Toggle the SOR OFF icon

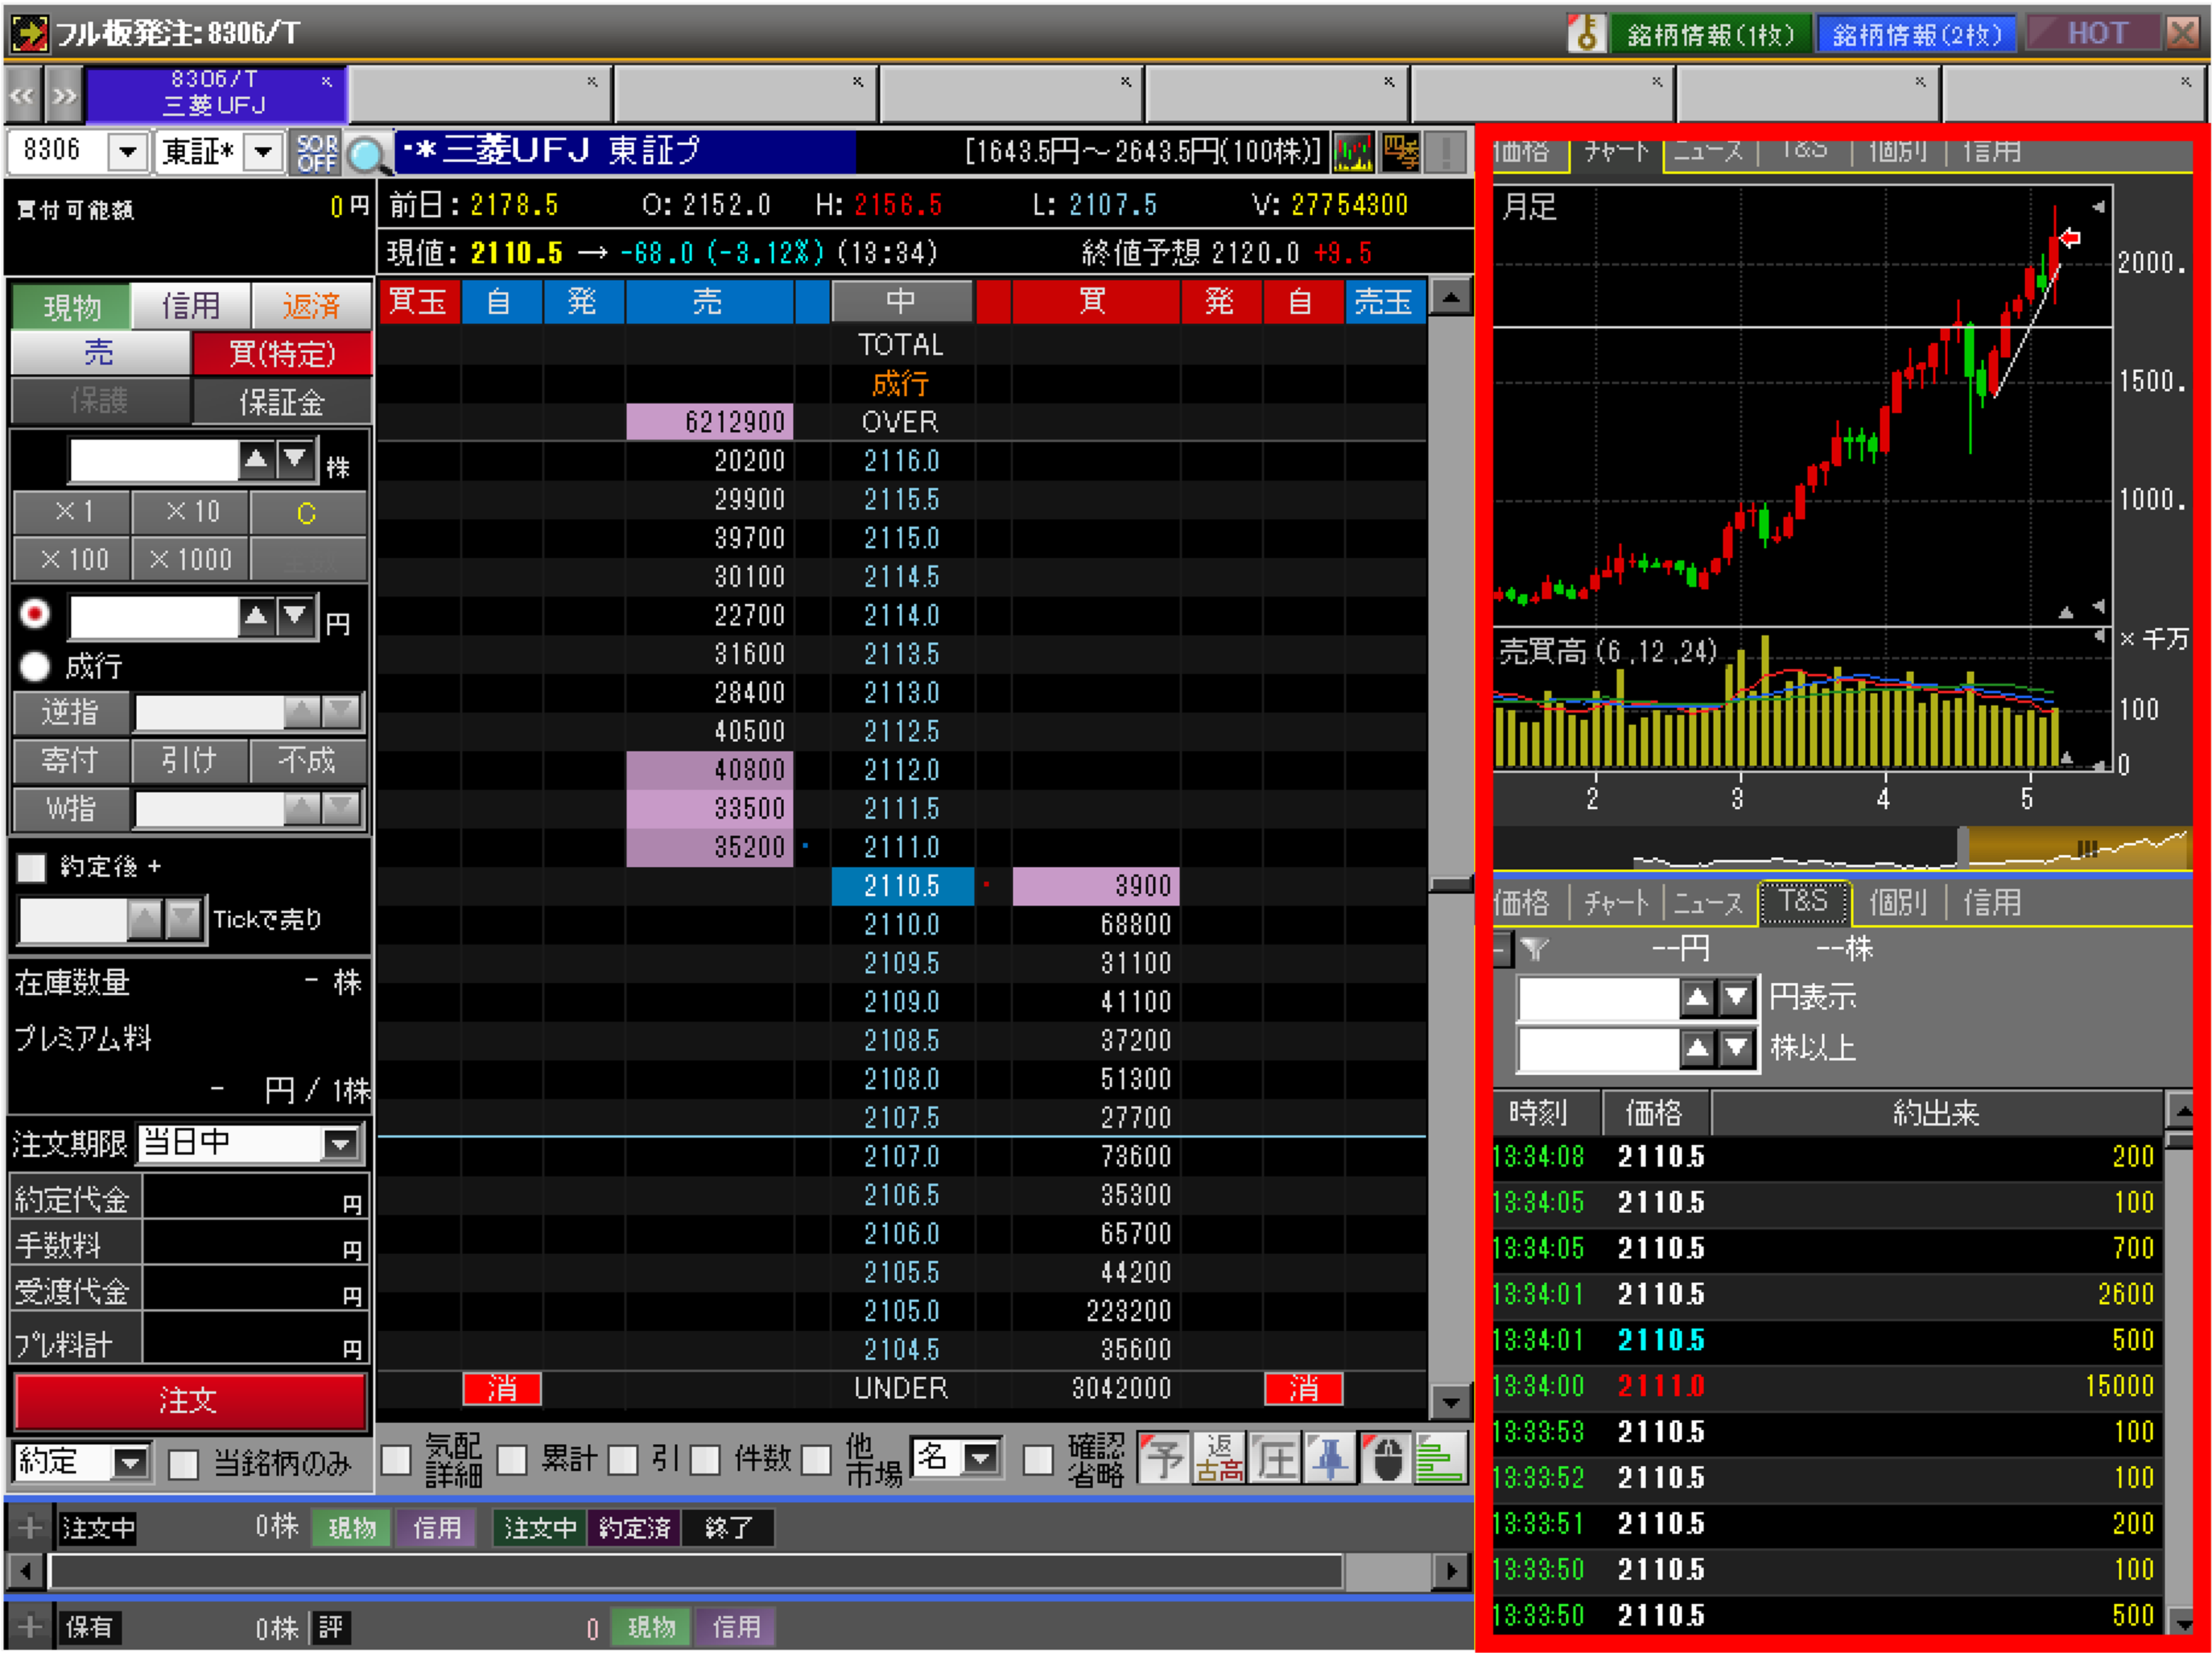(317, 152)
